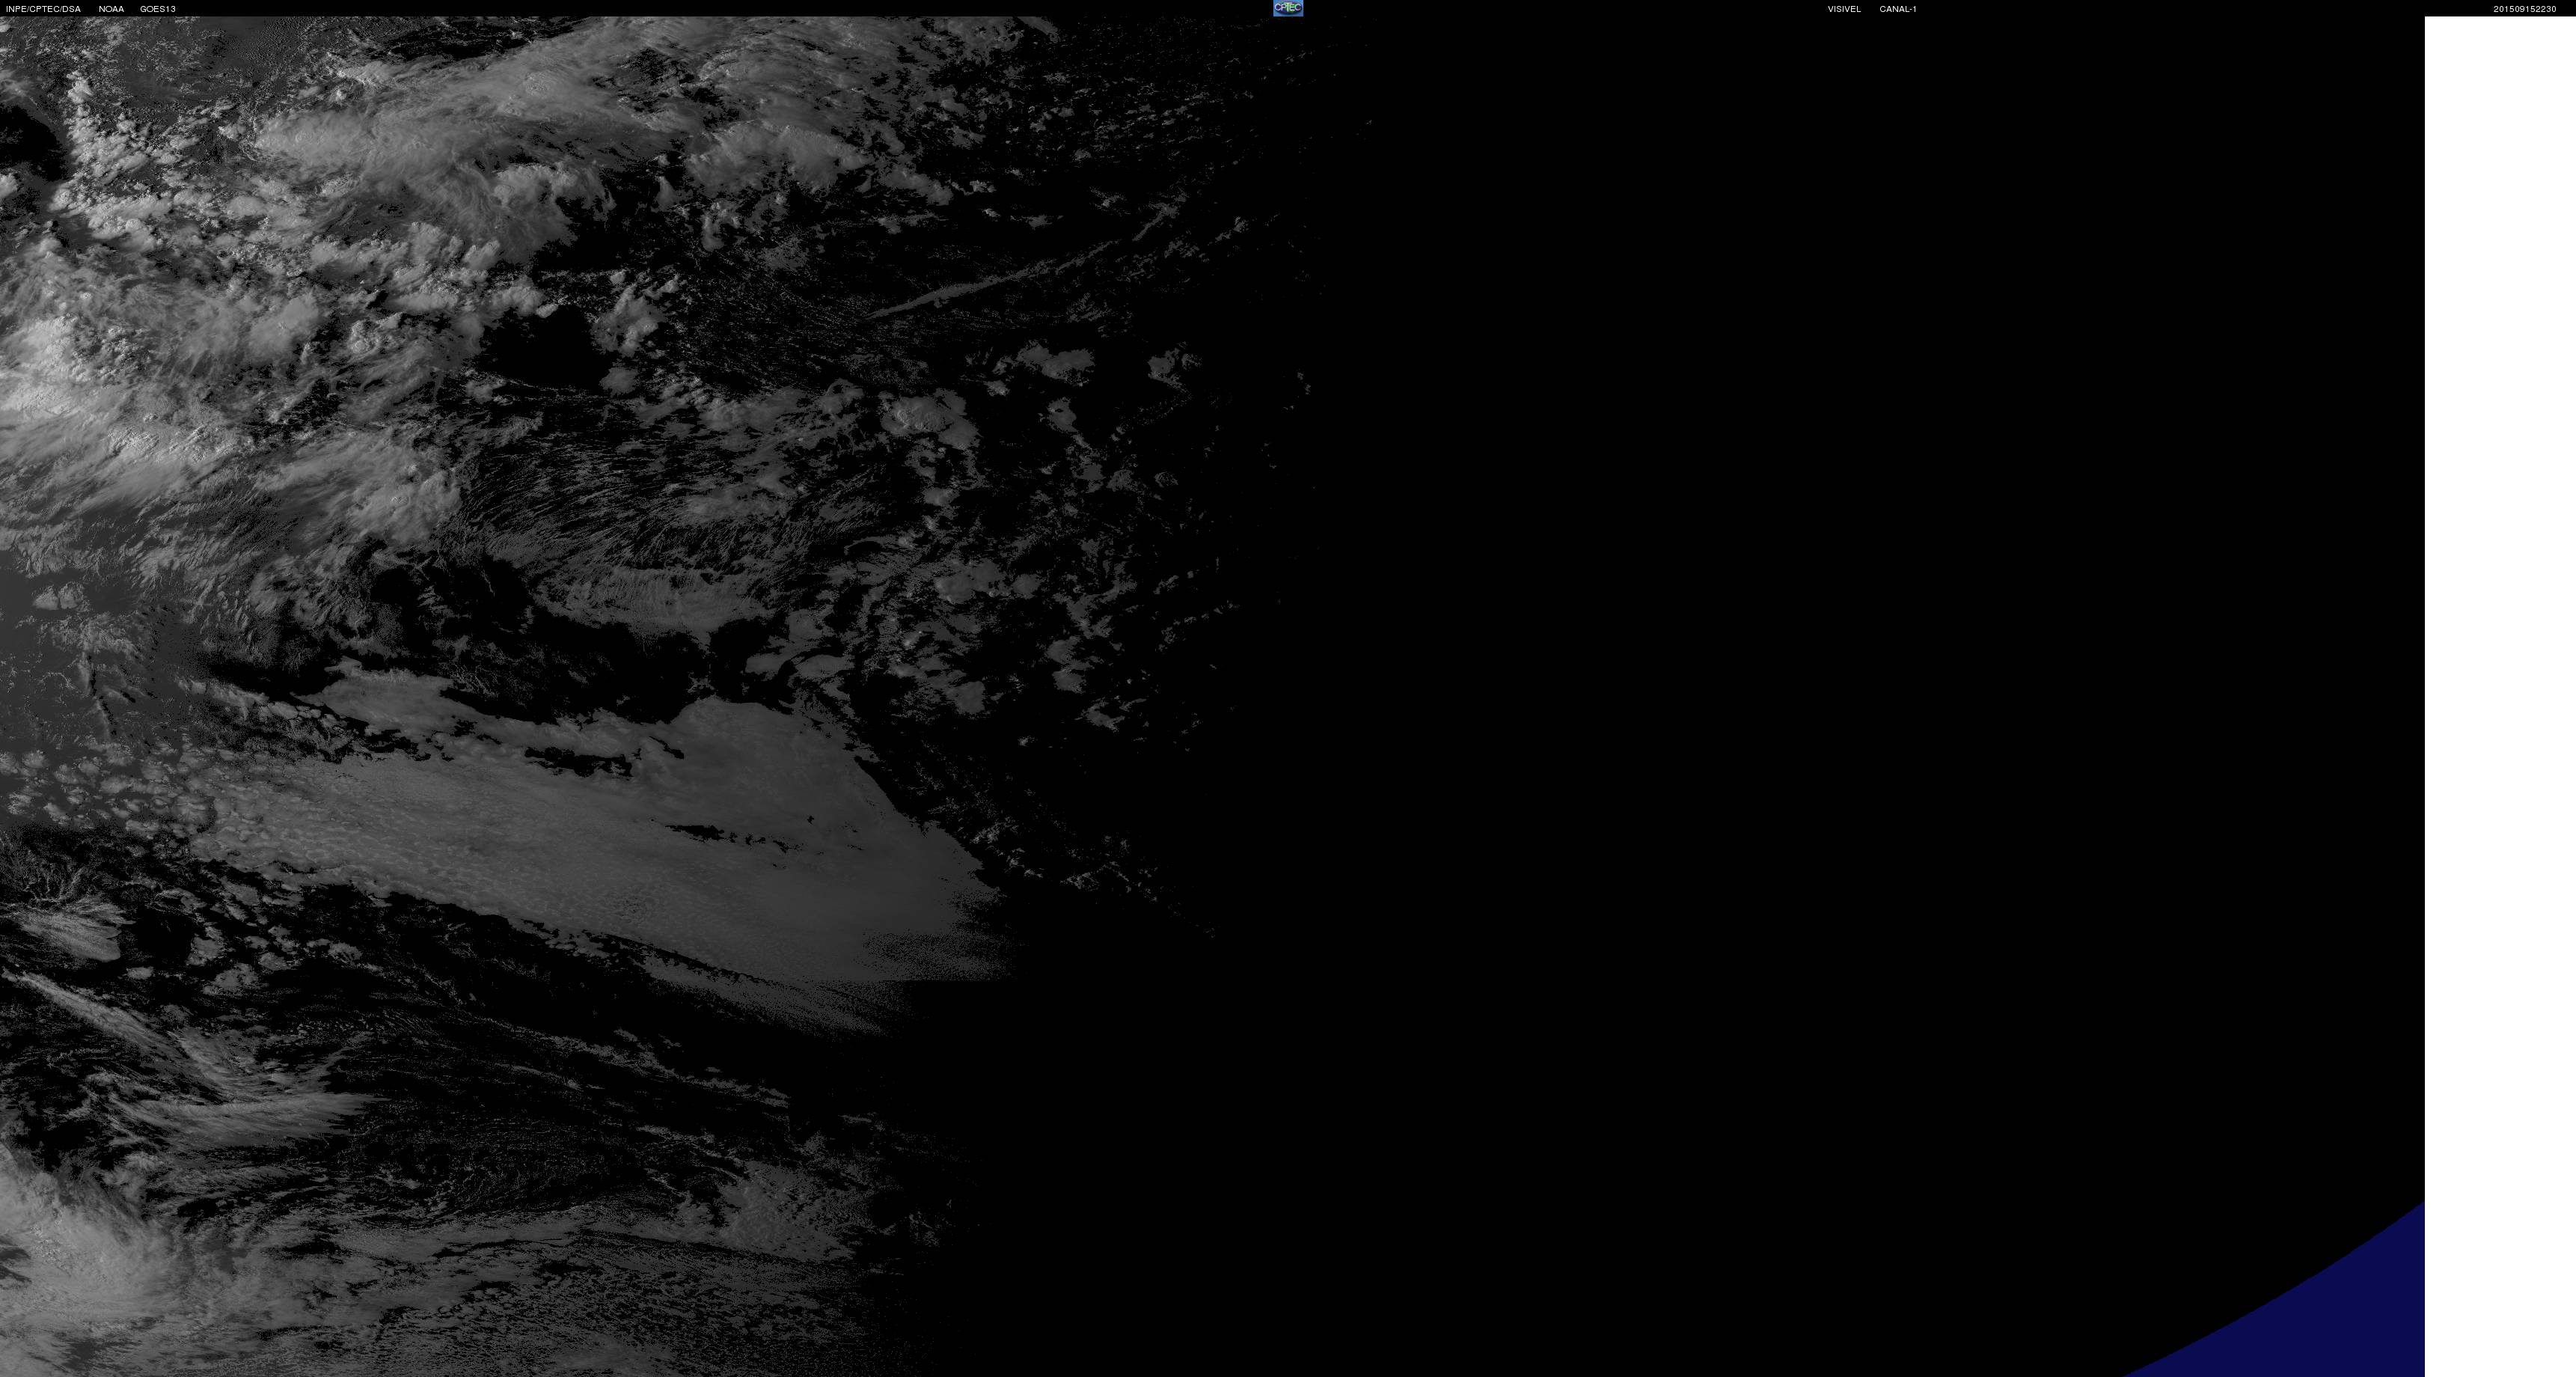Click the VISIVEL channel label
Image resolution: width=2576 pixels, height=1377 pixels.
(x=1844, y=9)
